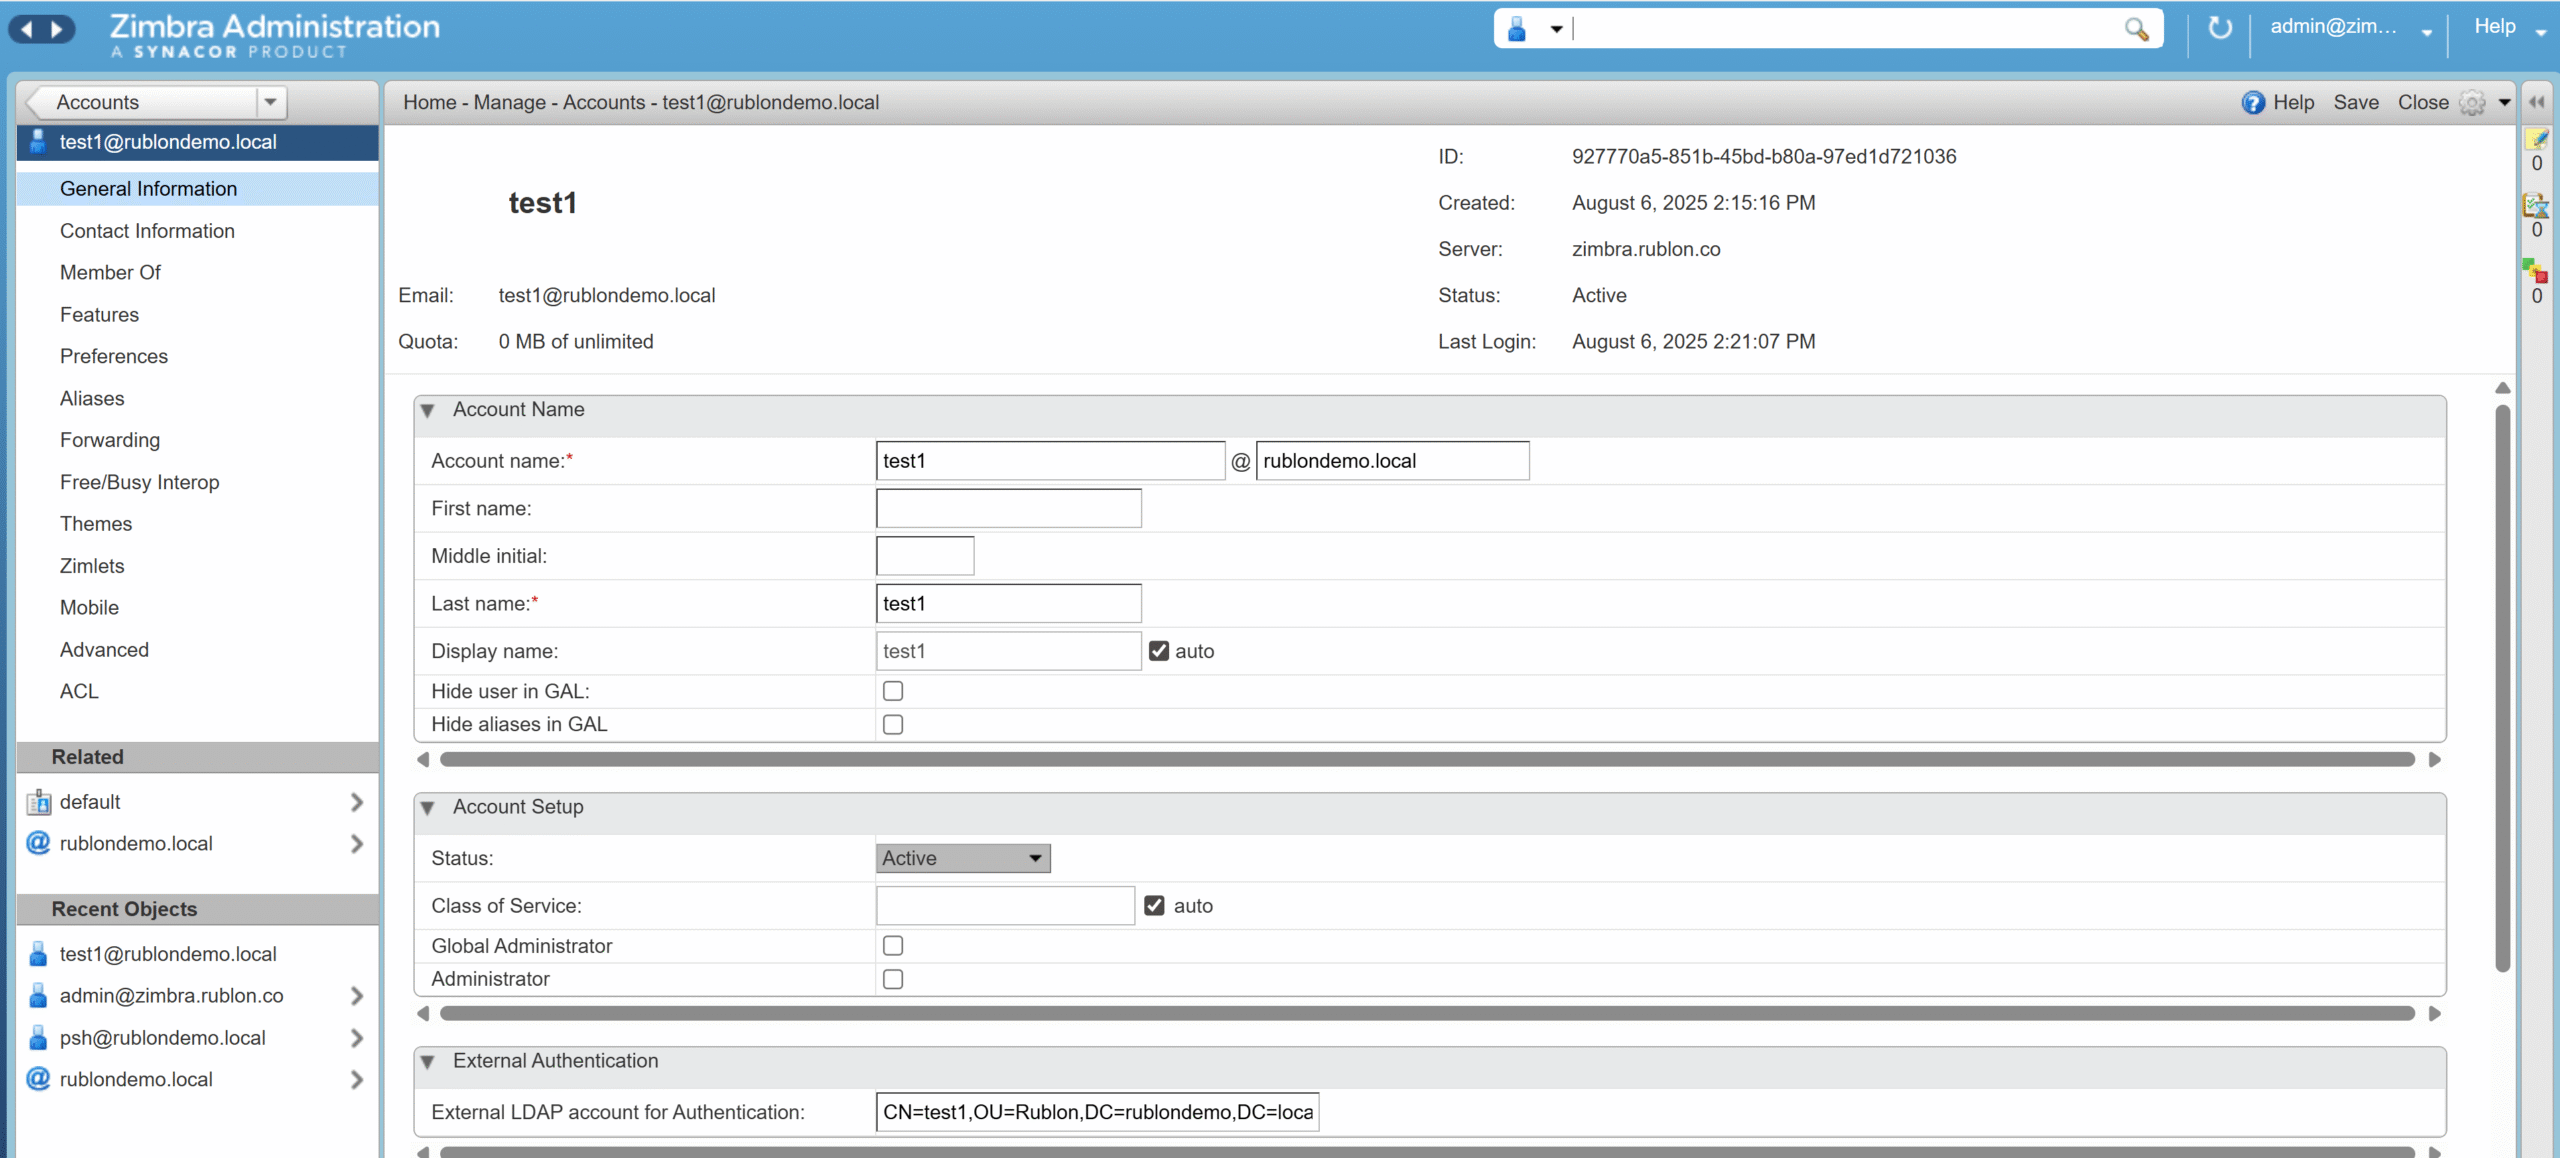
Task: Click the back navigation arrow
Action: [x=27, y=29]
